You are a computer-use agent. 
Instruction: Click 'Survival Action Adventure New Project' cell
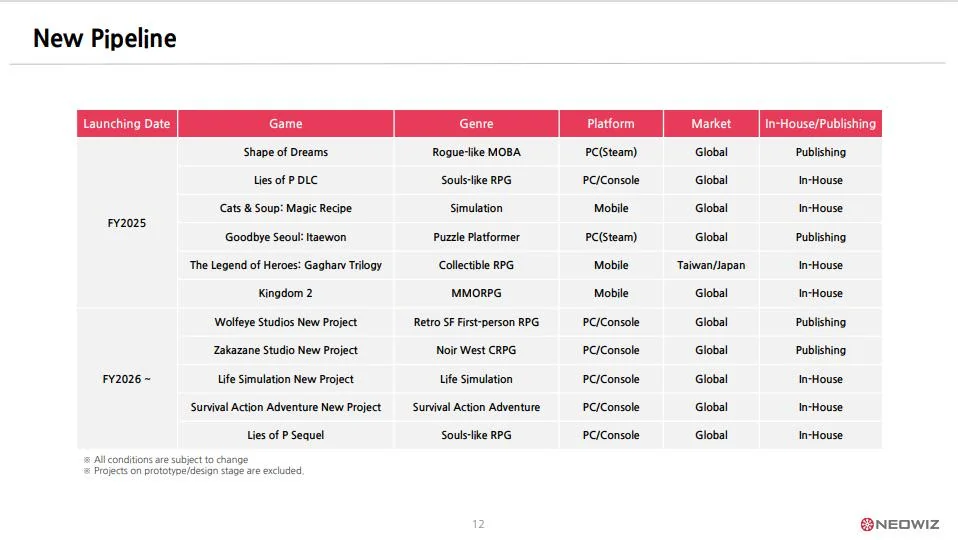[285, 407]
